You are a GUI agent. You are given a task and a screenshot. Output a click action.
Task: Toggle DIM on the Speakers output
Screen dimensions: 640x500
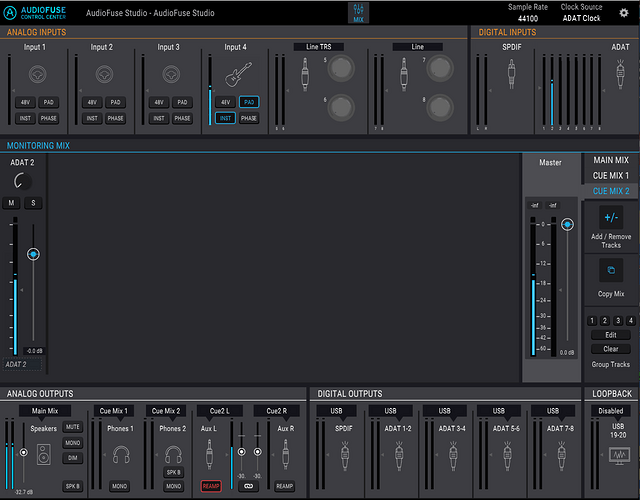coord(73,458)
